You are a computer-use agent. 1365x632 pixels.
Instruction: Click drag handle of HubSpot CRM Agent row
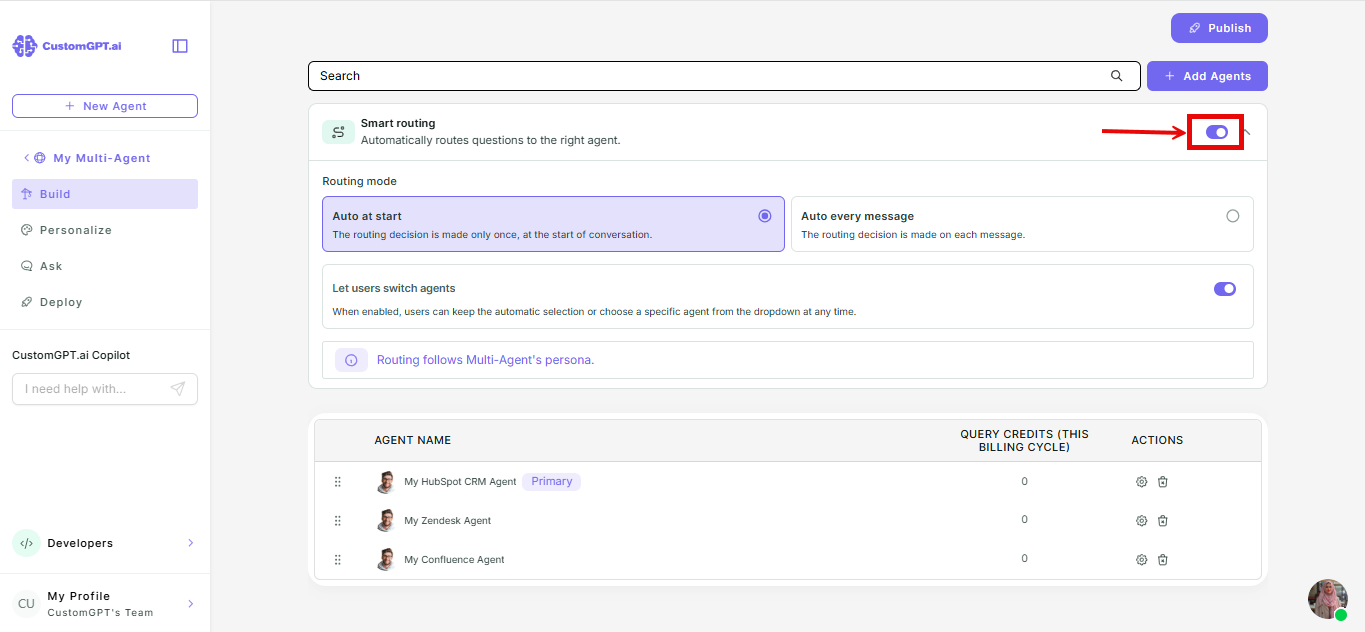point(338,482)
